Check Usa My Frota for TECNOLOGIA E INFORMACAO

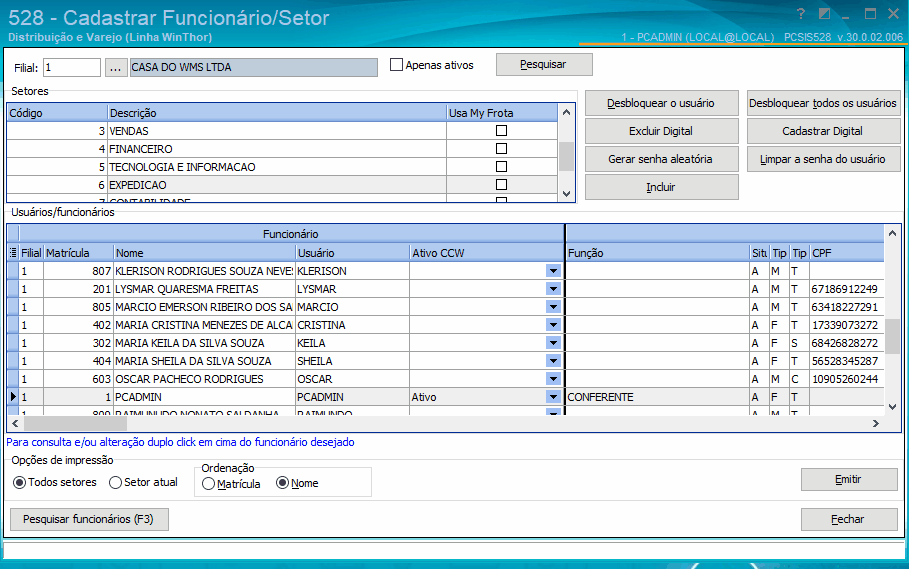pyautogui.click(x=501, y=167)
